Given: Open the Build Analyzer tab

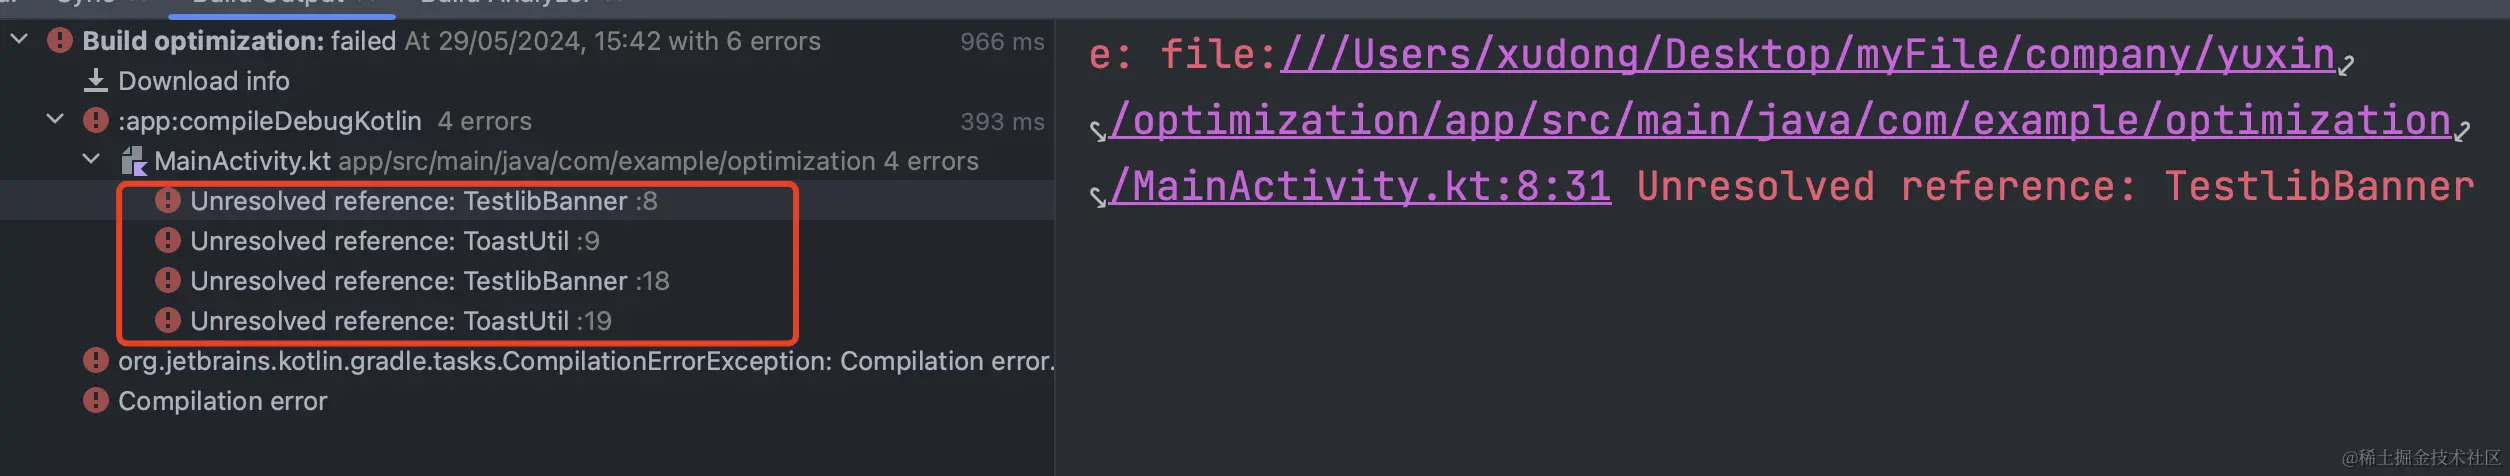Looking at the screenshot, I should coord(505,4).
